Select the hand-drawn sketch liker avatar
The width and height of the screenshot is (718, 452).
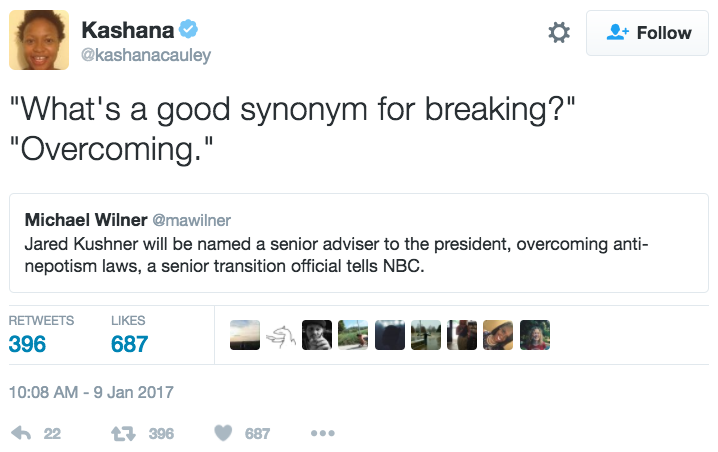(x=281, y=335)
